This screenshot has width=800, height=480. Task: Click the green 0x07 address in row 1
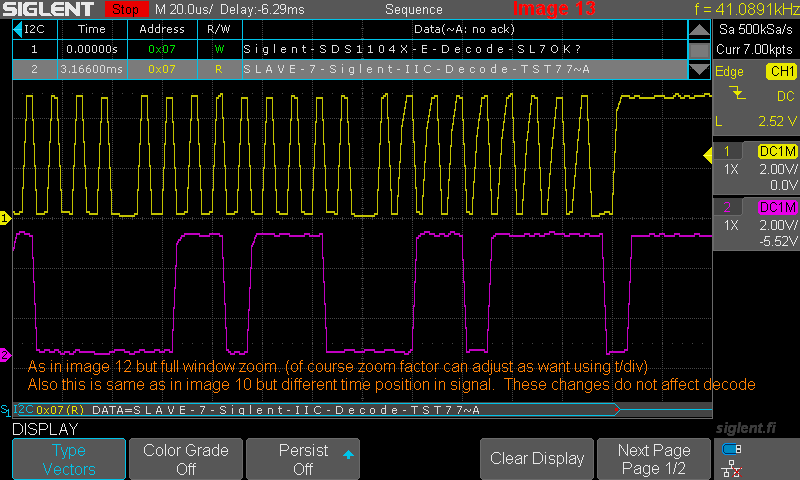point(162,49)
